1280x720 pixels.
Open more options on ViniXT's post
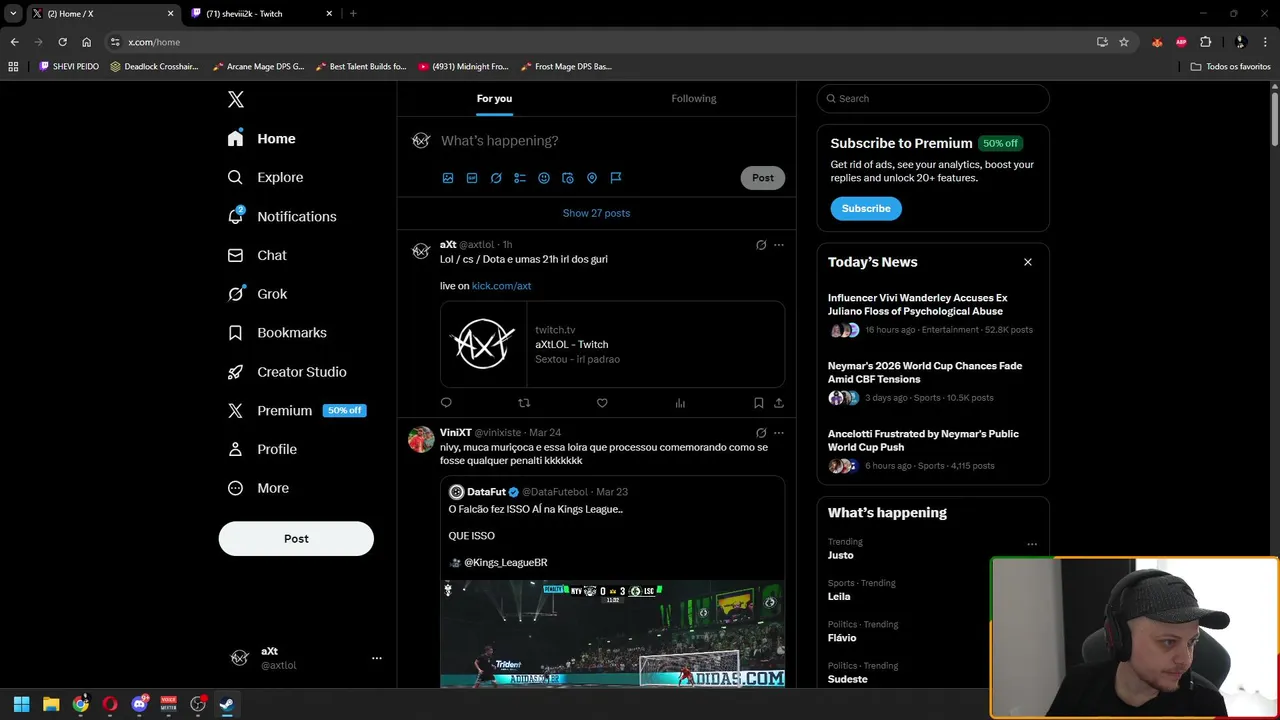pos(779,433)
